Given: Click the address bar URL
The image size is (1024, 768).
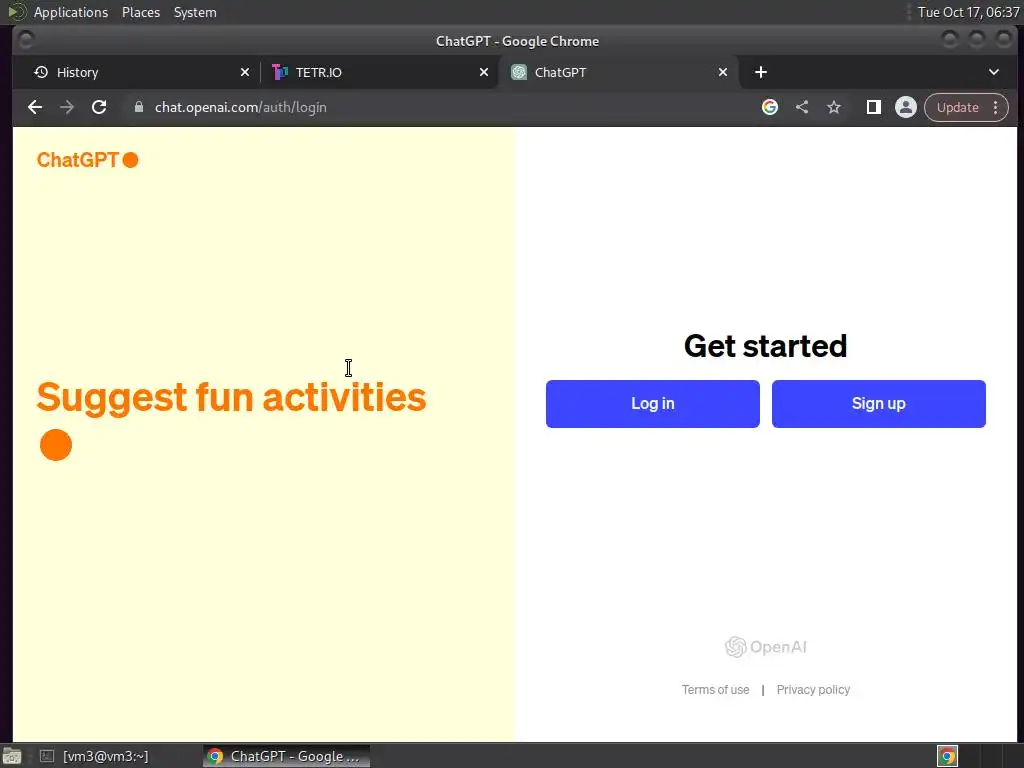Looking at the screenshot, I should point(240,107).
